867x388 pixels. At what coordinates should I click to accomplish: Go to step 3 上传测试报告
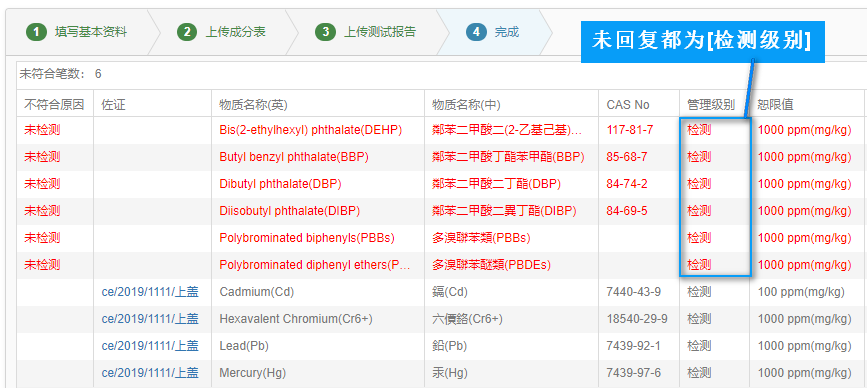coord(365,32)
